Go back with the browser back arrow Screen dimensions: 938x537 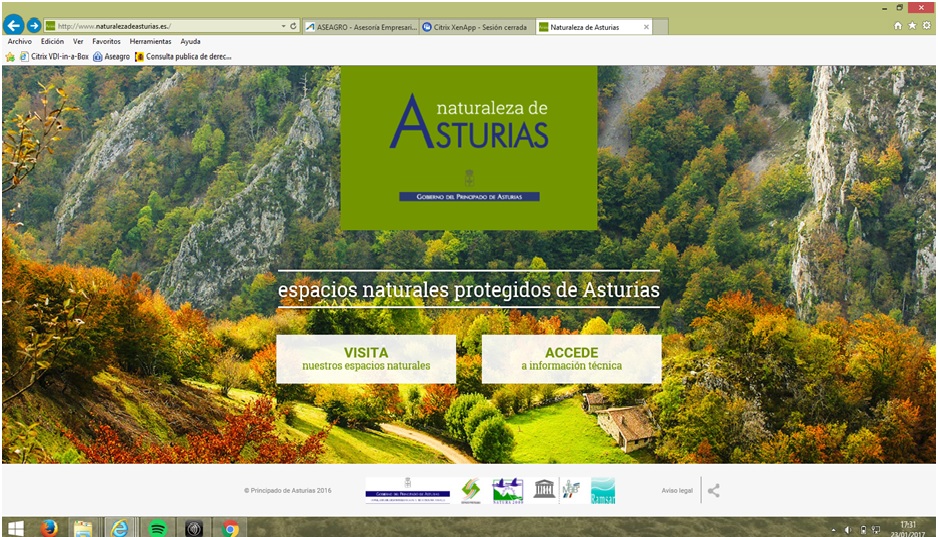(x=14, y=26)
